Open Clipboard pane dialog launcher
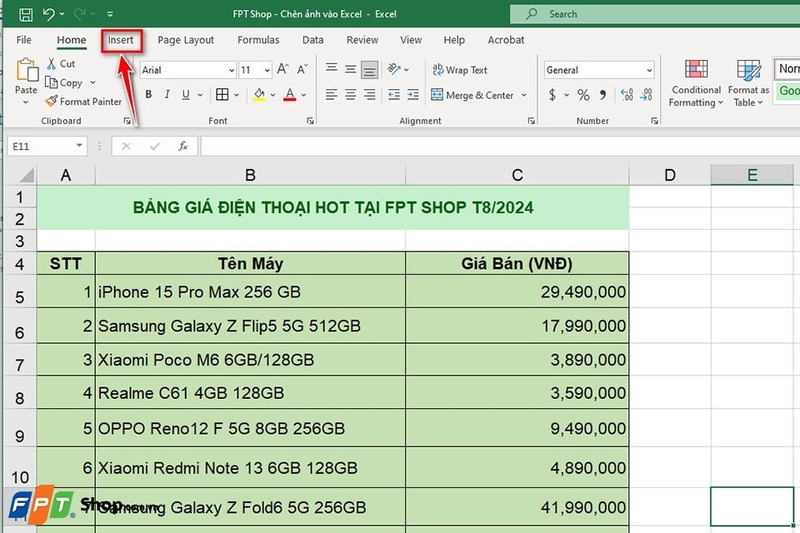This screenshot has width=800, height=533. click(x=127, y=121)
